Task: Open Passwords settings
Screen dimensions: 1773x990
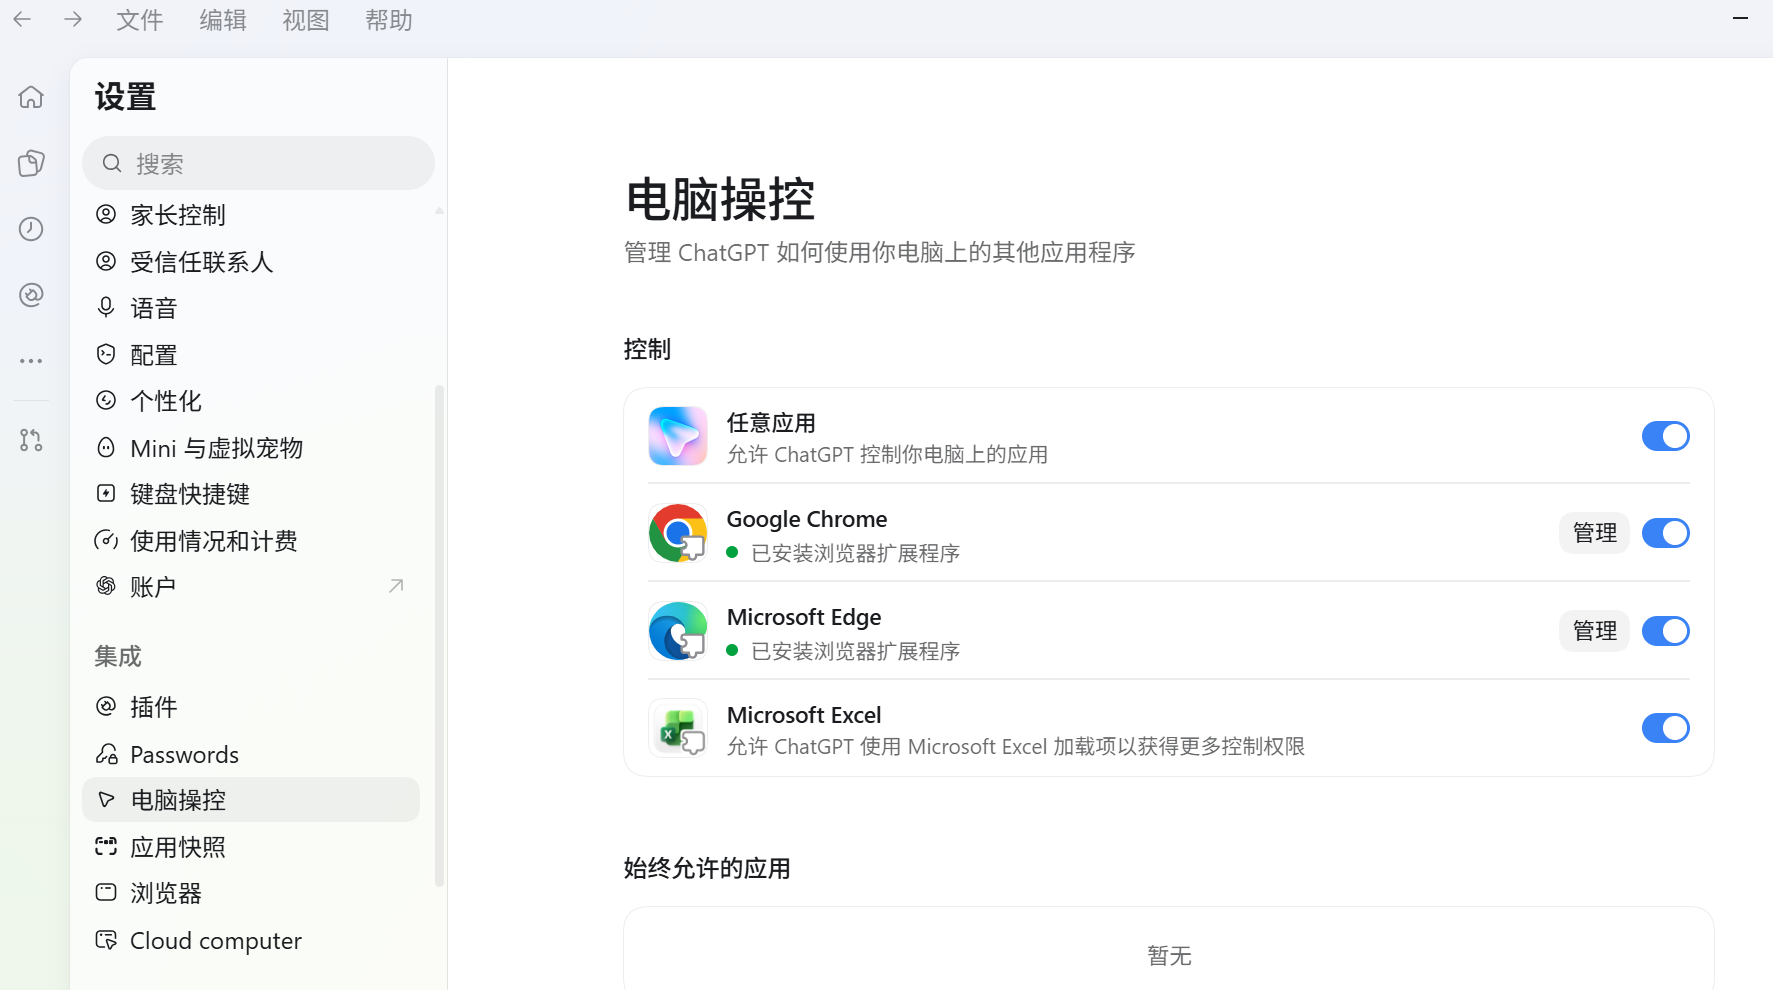Action: pos(251,754)
